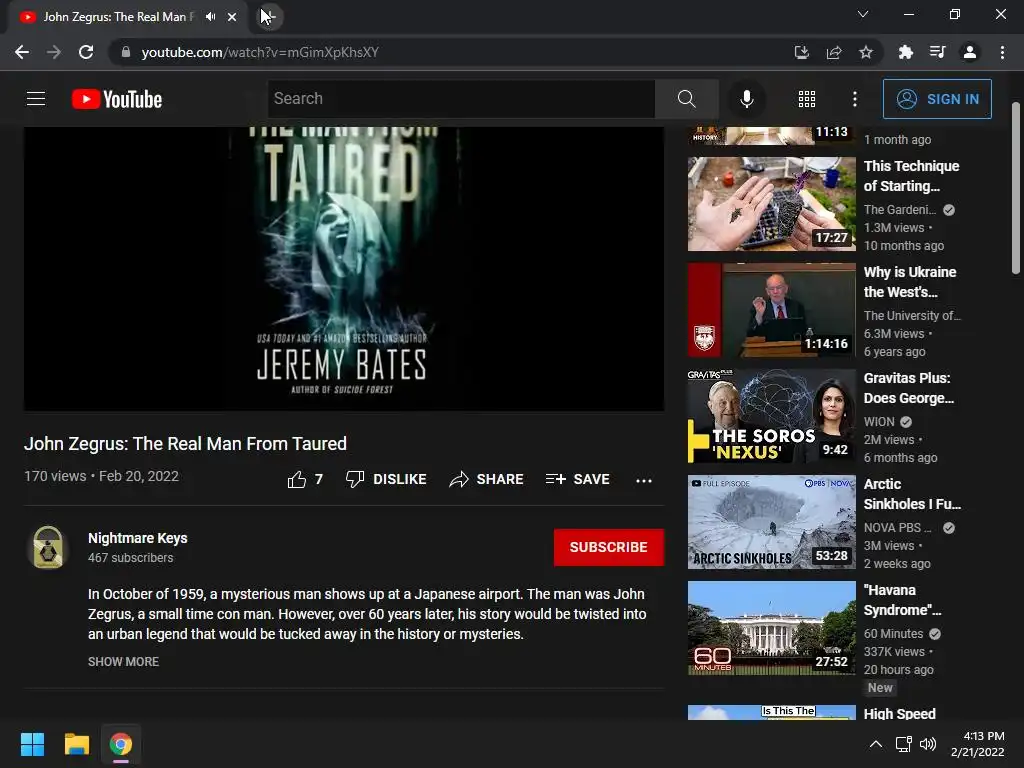Select the John Zegrus browser tab
The height and width of the screenshot is (768, 1024).
coord(127,17)
